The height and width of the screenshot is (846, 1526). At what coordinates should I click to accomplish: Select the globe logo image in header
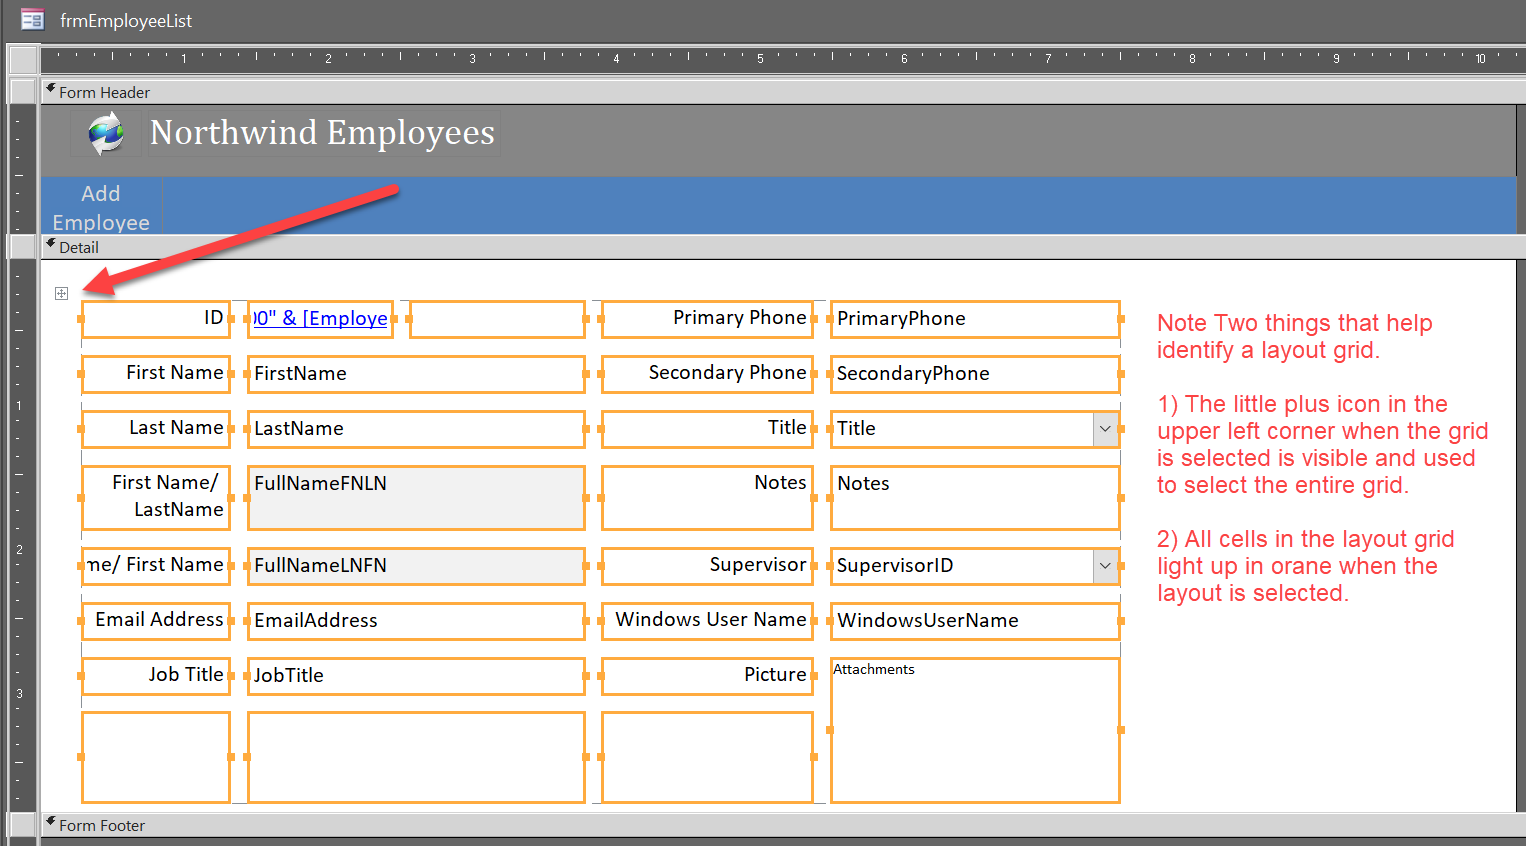pos(105,133)
